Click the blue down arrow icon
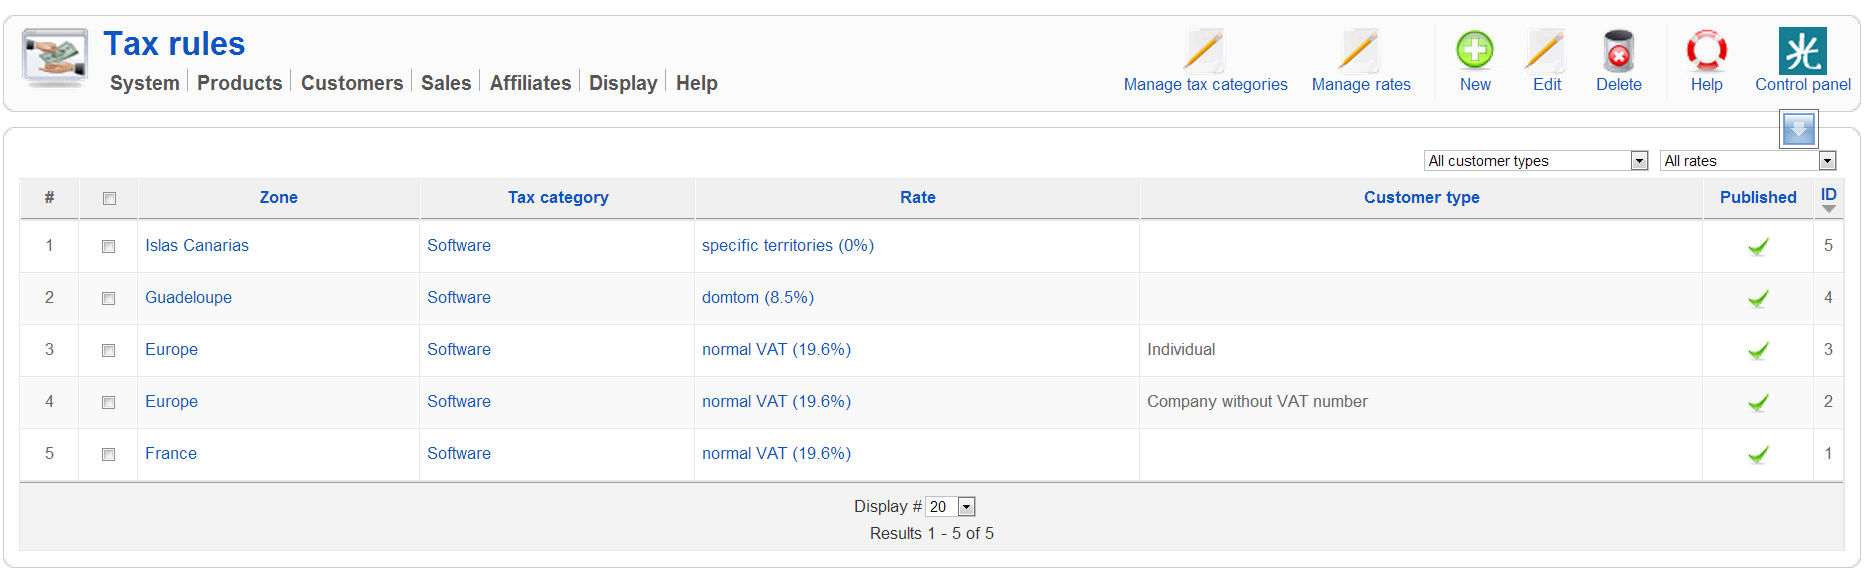1867x575 pixels. pos(1798,129)
